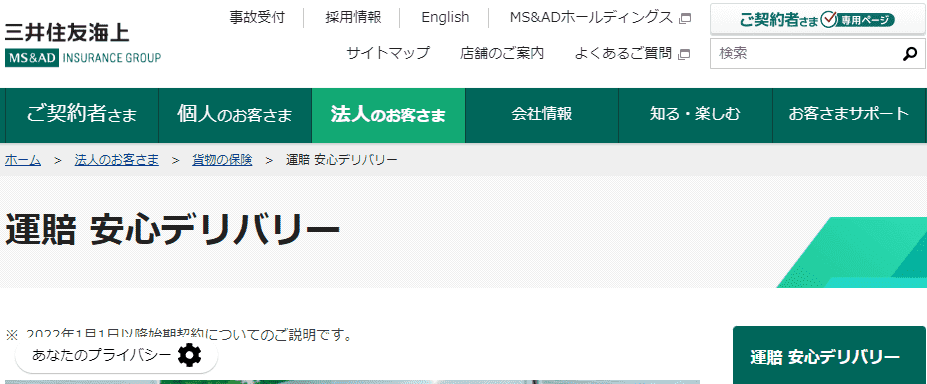Select the 会社情報 navigation tab
The image size is (927, 384).
click(x=542, y=115)
